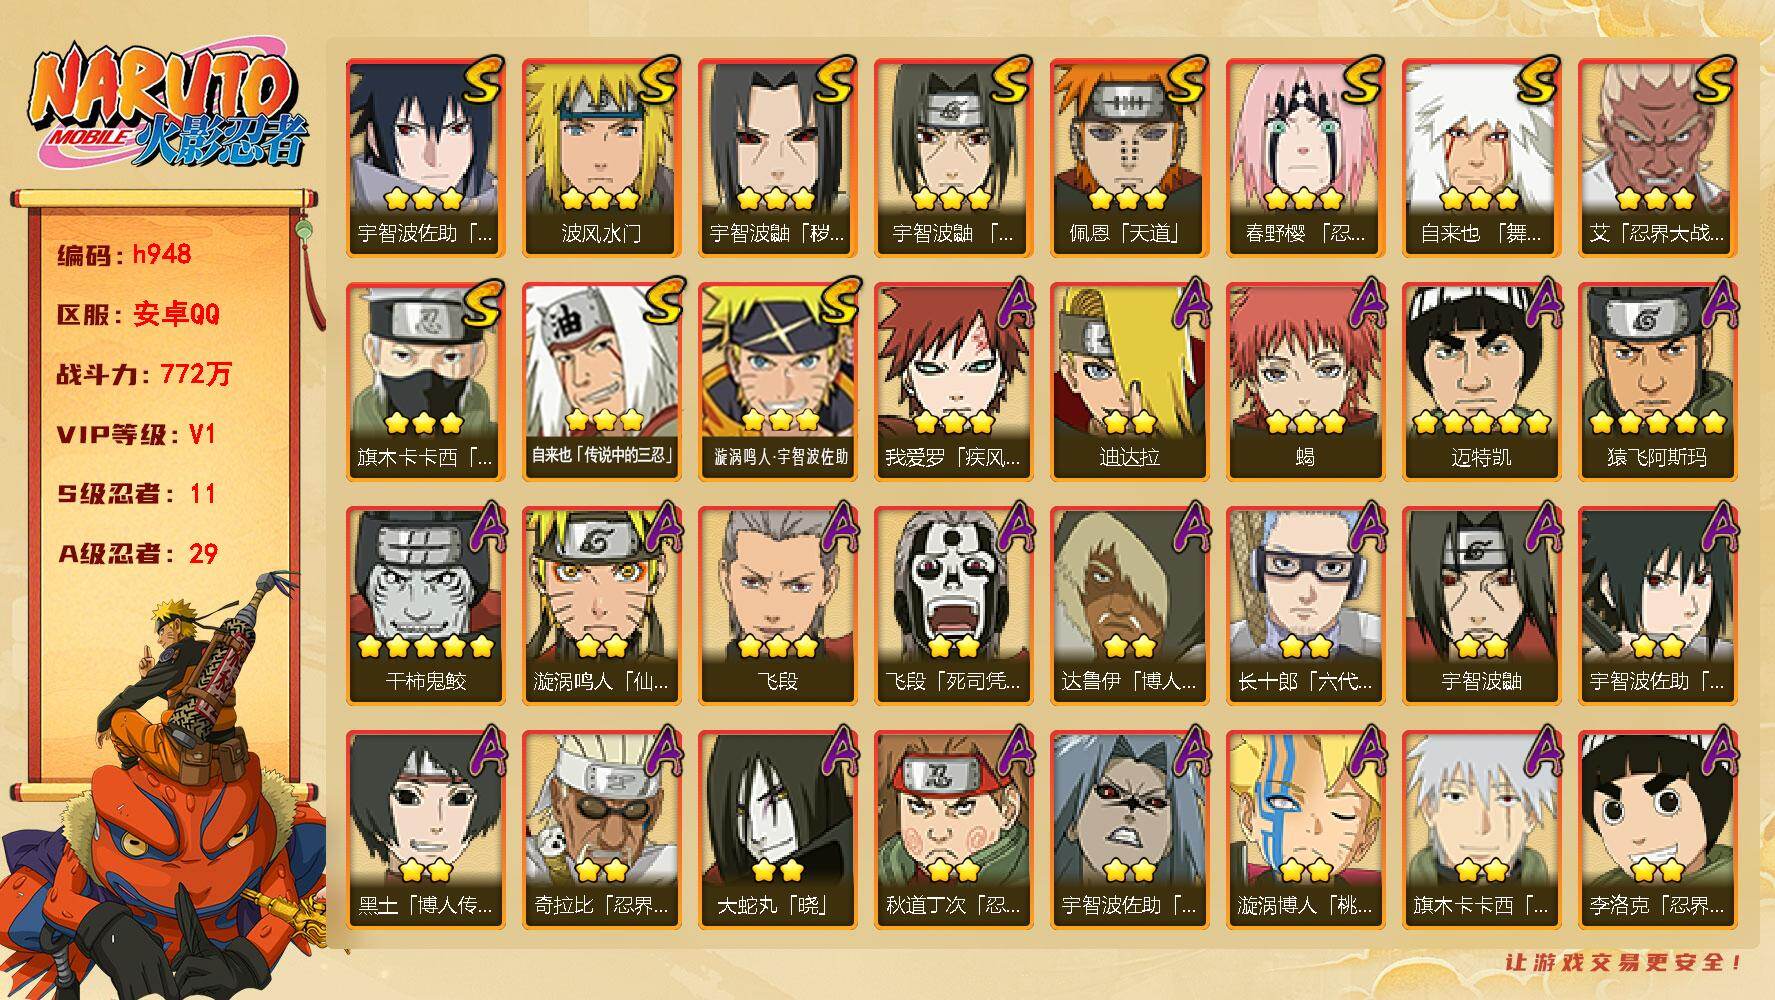
Task: Click the 战斗力: 772万 stat line
Action: (144, 374)
